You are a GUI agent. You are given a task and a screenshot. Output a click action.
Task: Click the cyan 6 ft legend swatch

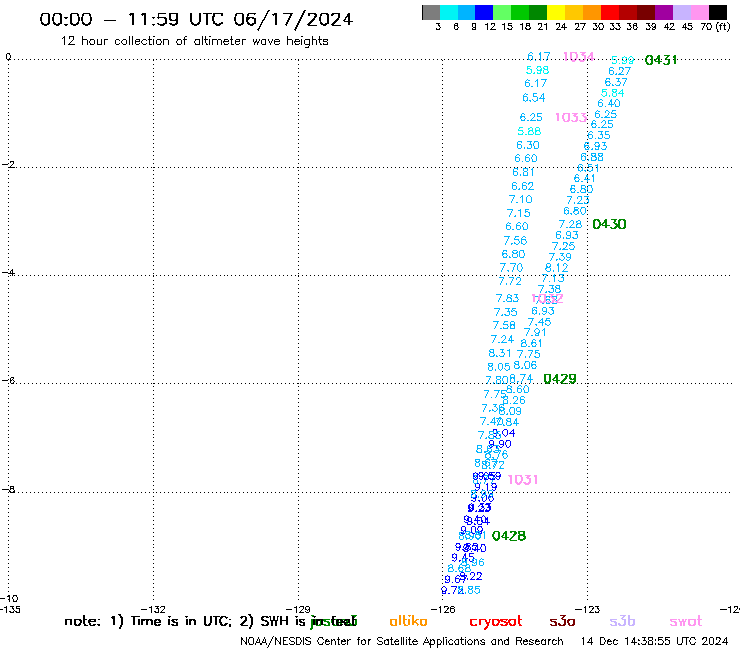coord(448,12)
